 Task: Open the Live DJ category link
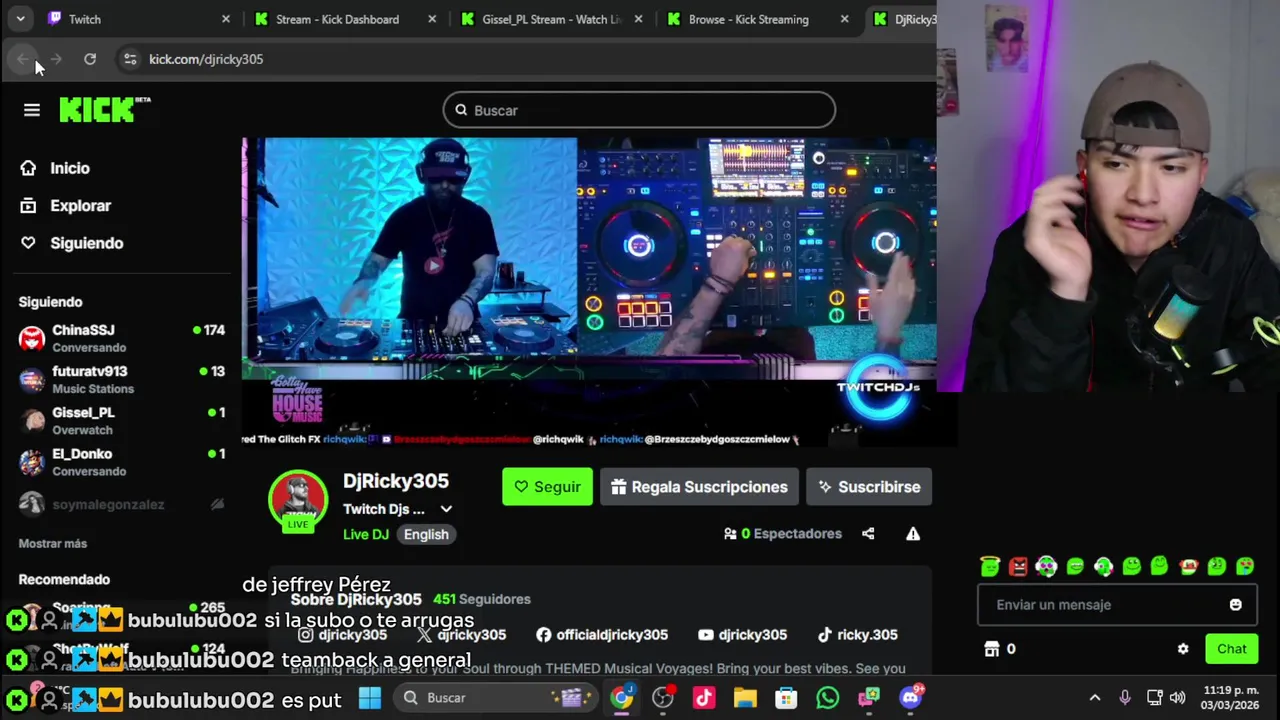(x=366, y=534)
